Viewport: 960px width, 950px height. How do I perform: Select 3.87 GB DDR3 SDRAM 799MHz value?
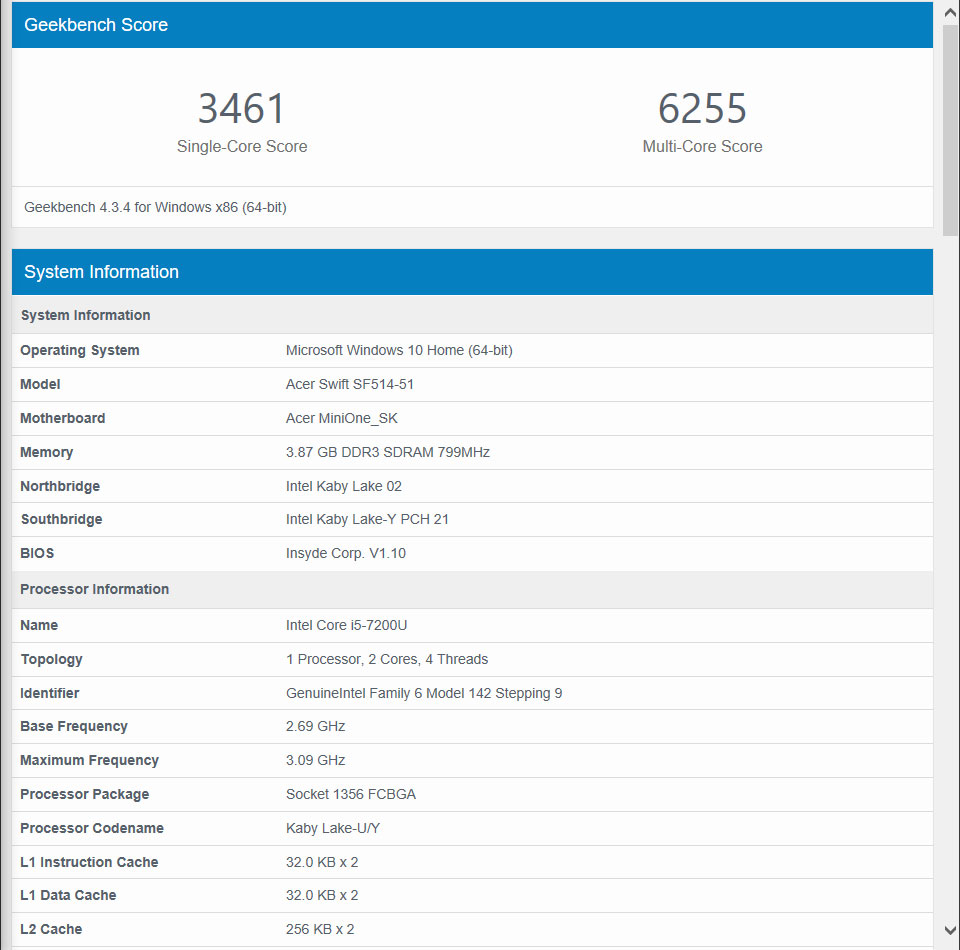388,452
